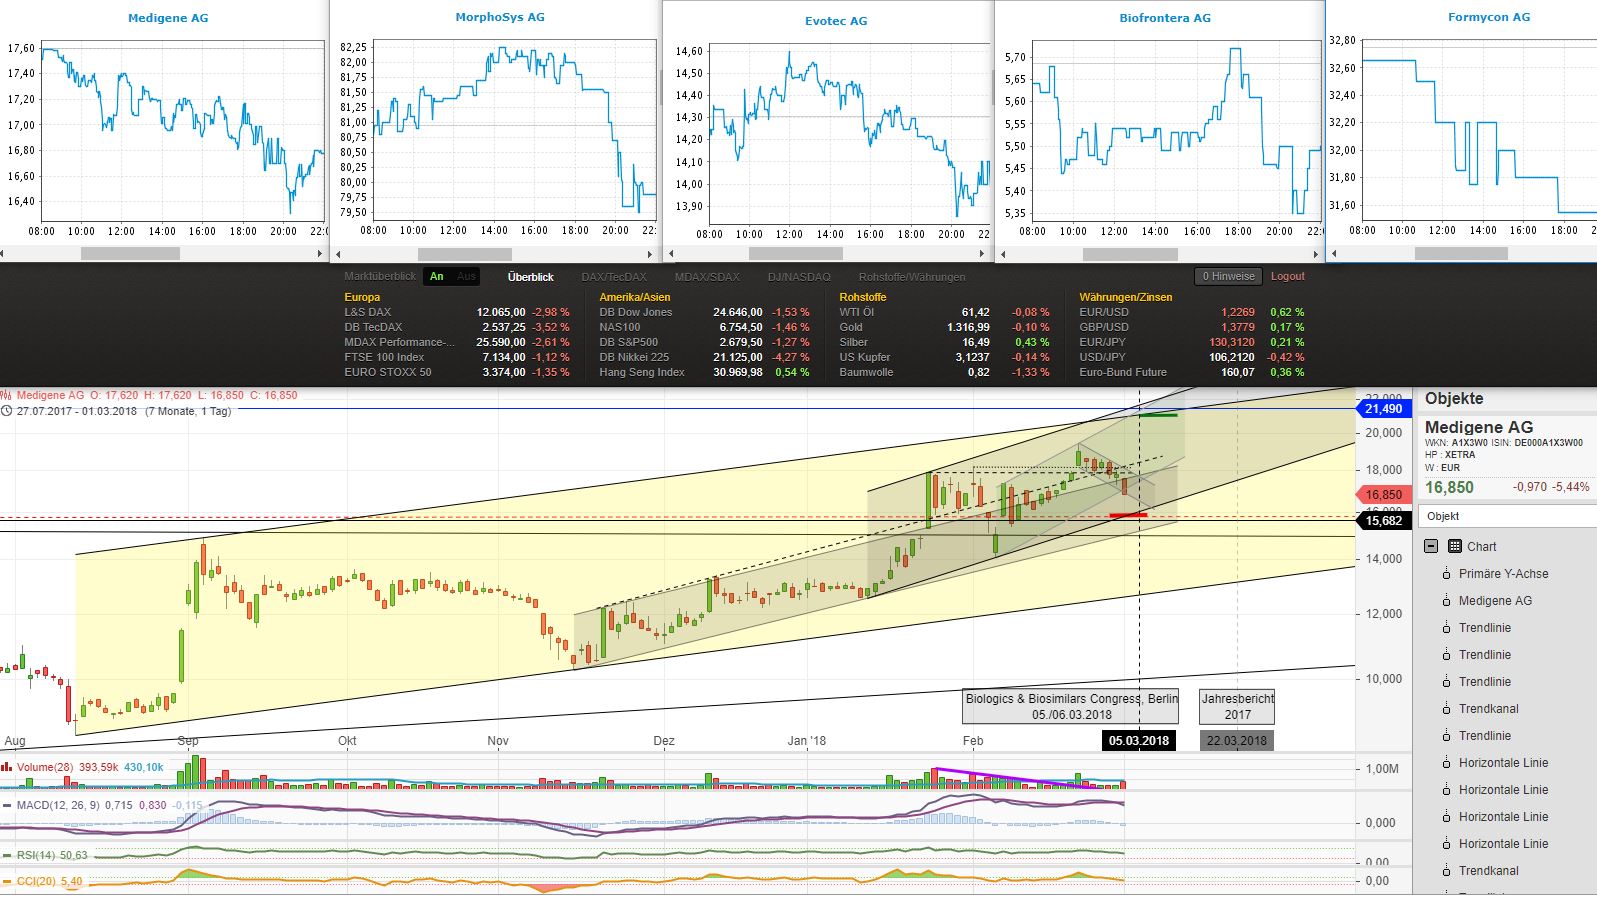This screenshot has height=897, width=1597.
Task: Select the L&S DAX row
Action: (x=457, y=312)
